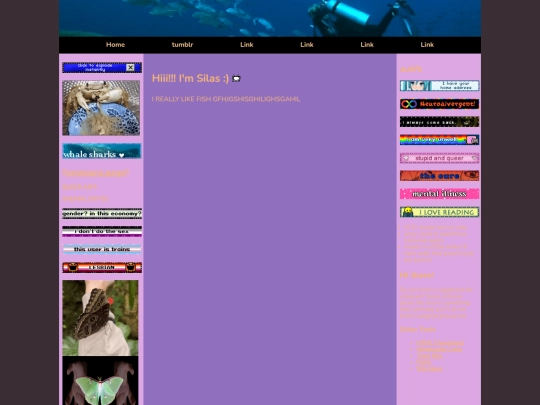Viewport: 540px width, 405px height.
Task: Click the 'gender? in this economy?' blinkie
Action: pos(102,214)
